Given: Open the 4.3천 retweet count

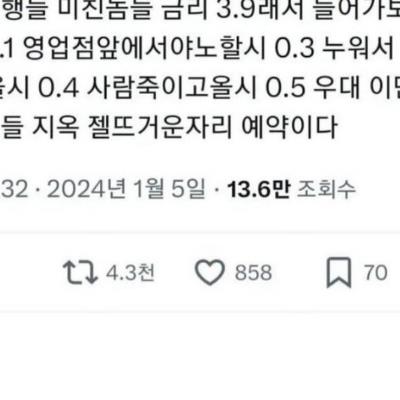Looking at the screenshot, I should pyautogui.click(x=130, y=273).
